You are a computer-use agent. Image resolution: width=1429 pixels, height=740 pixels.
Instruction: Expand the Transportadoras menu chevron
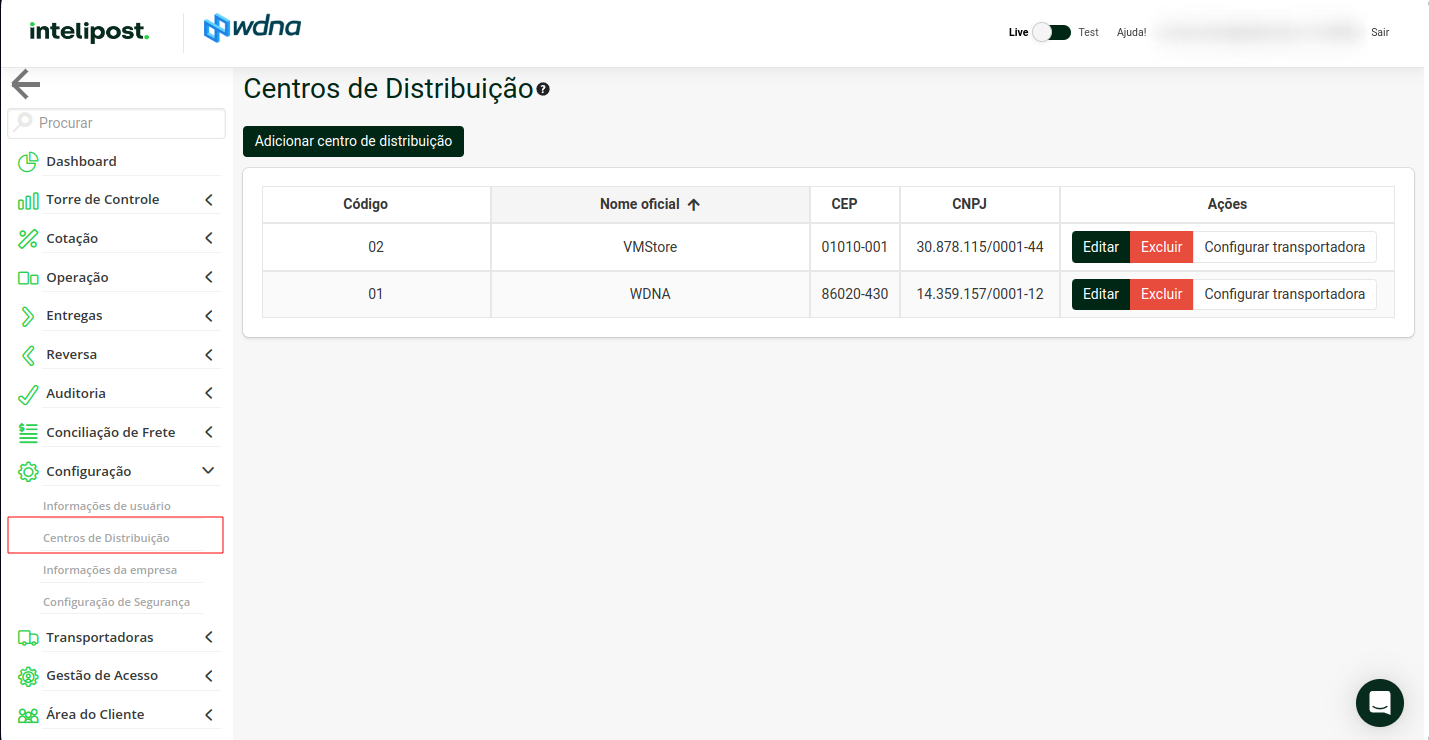[x=209, y=637]
